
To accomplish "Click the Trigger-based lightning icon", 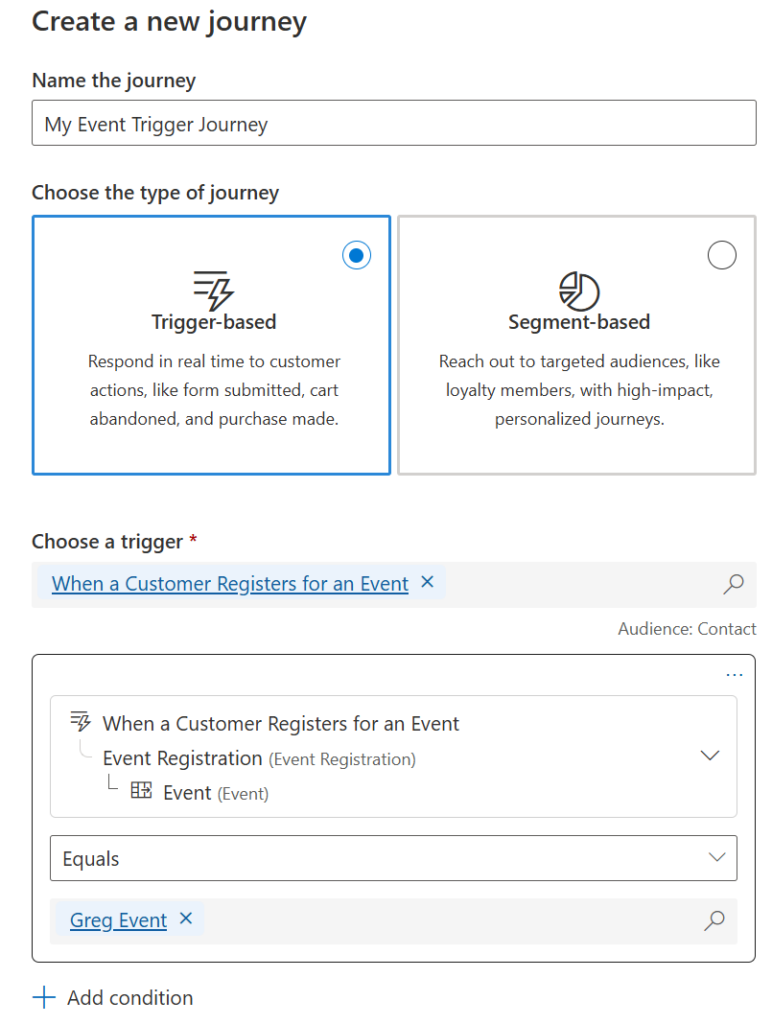I will (x=213, y=289).
